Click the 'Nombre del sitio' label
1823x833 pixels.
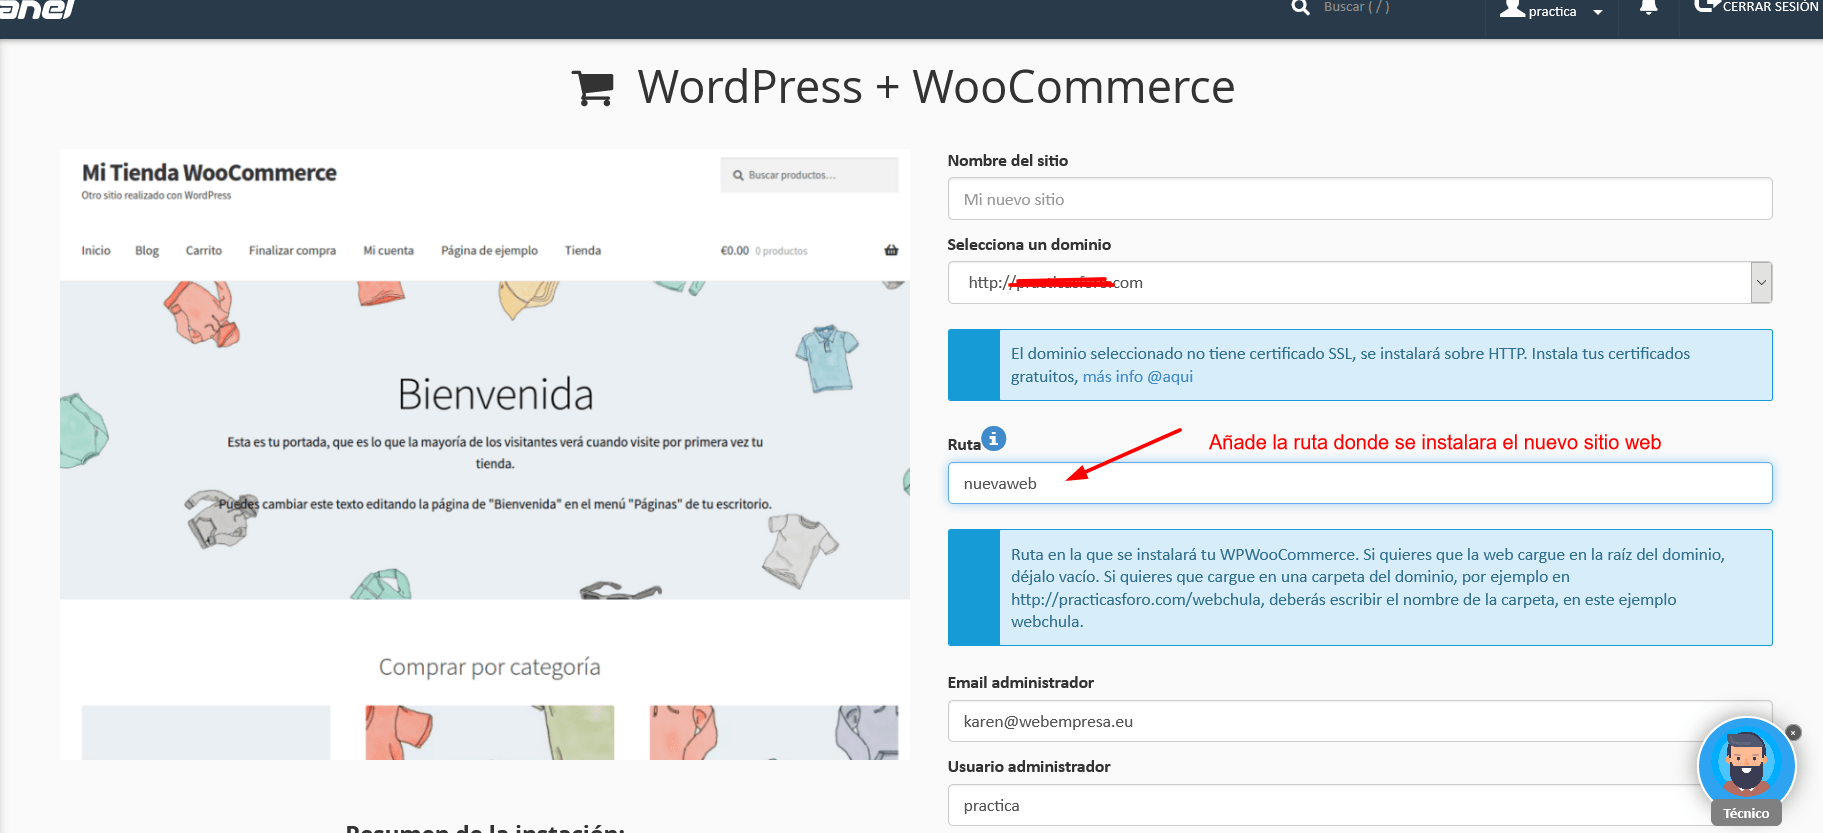(x=1008, y=160)
